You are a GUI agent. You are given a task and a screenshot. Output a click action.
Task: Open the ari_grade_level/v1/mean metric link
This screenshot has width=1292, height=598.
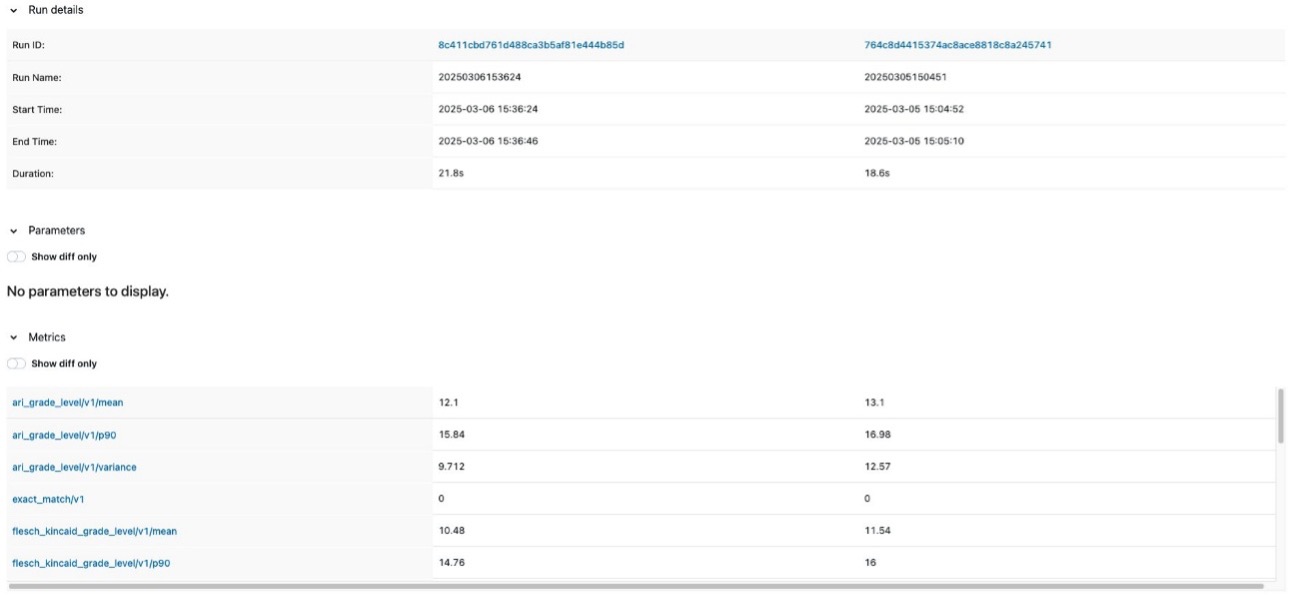click(67, 403)
